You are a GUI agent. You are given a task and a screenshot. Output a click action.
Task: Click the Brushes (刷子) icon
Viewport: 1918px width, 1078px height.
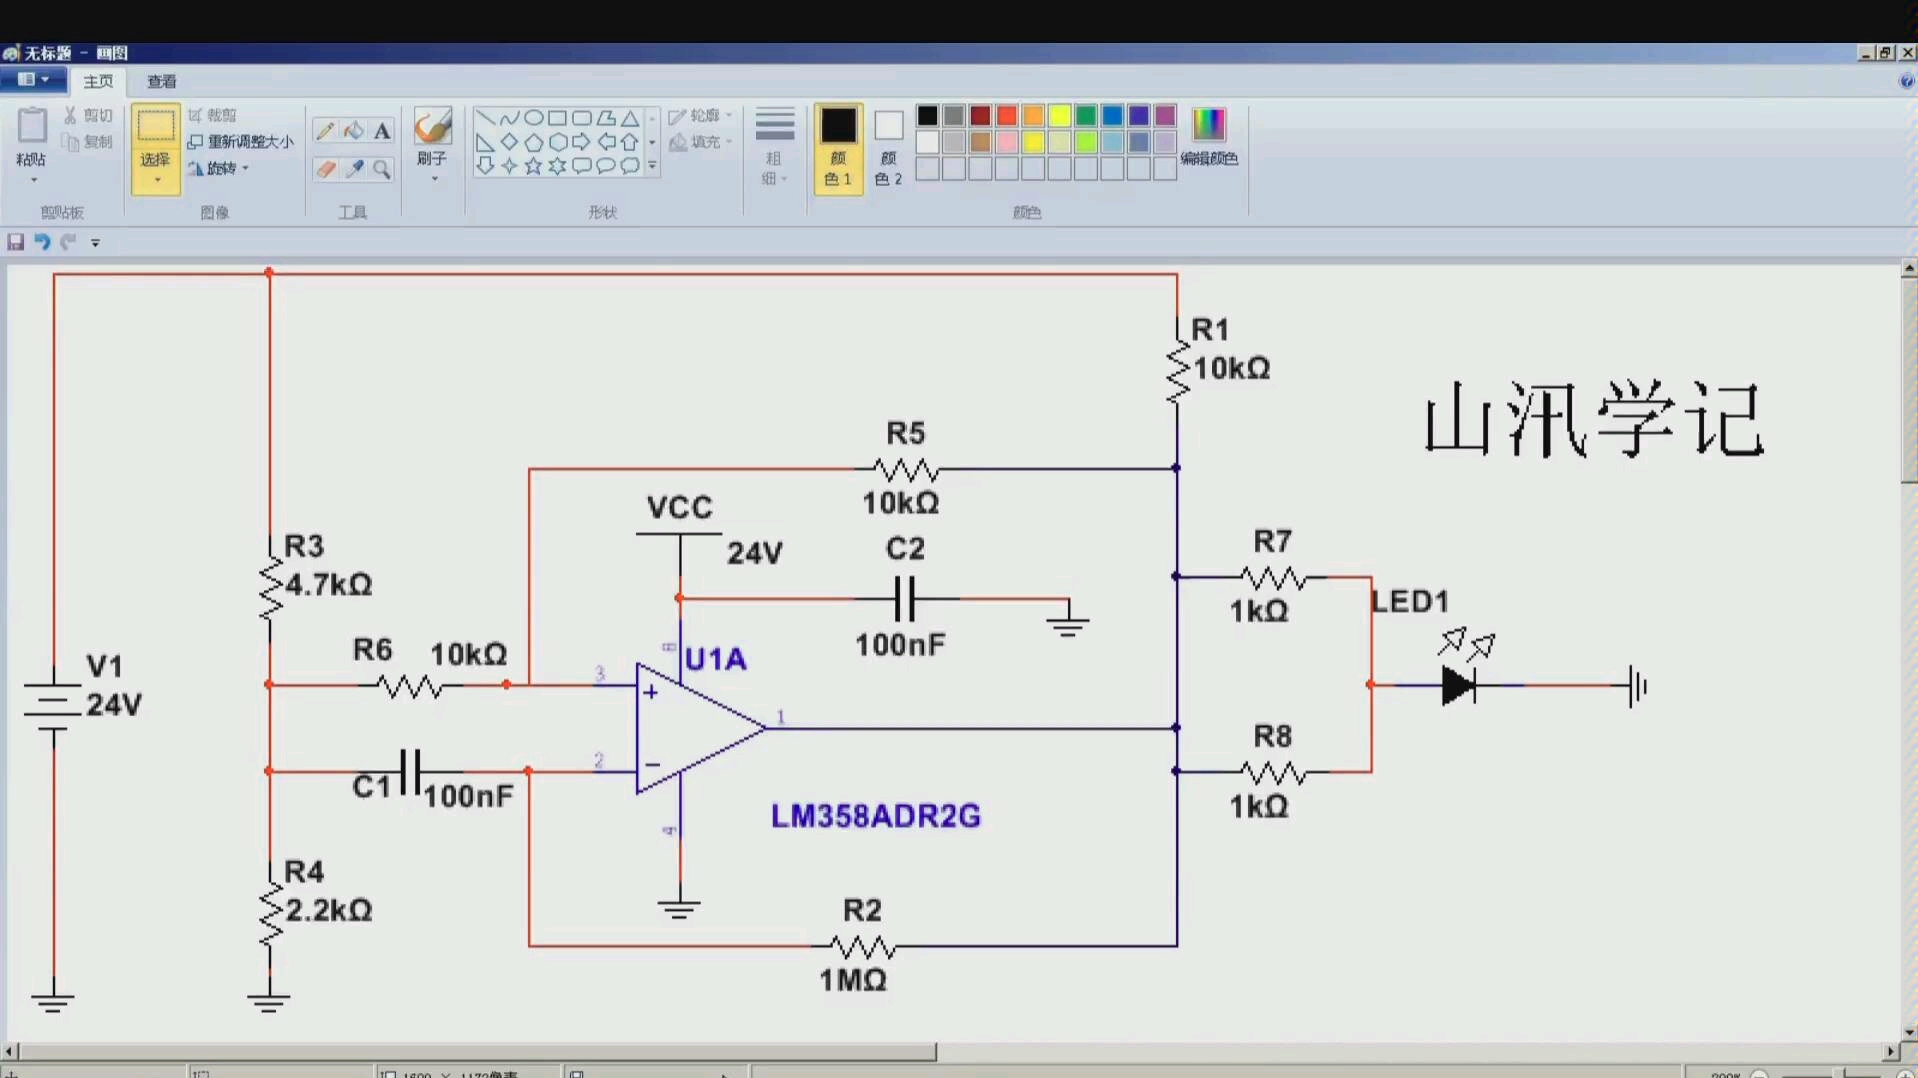433,126
